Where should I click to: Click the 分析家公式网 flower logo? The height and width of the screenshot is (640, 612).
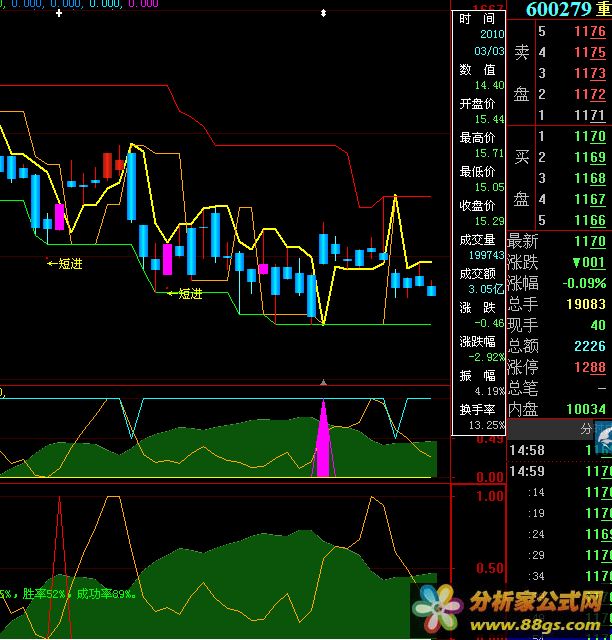[x=436, y=607]
